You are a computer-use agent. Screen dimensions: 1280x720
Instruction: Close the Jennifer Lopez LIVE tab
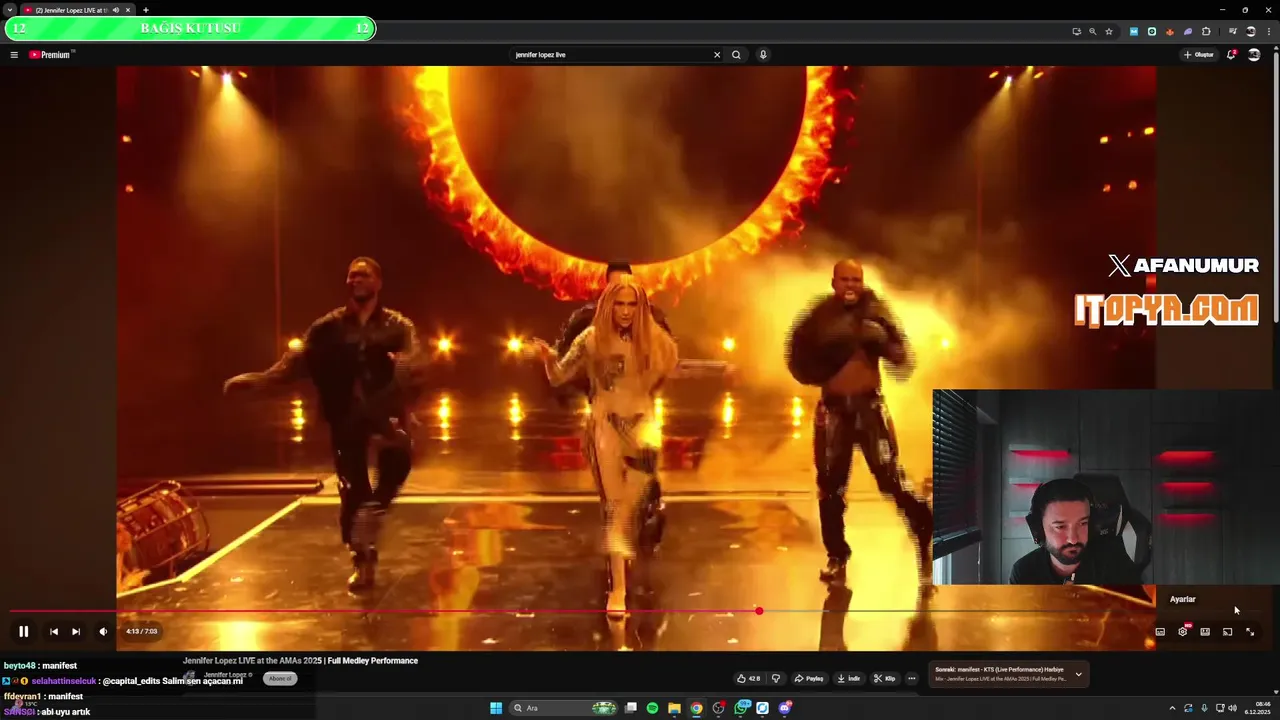point(128,10)
